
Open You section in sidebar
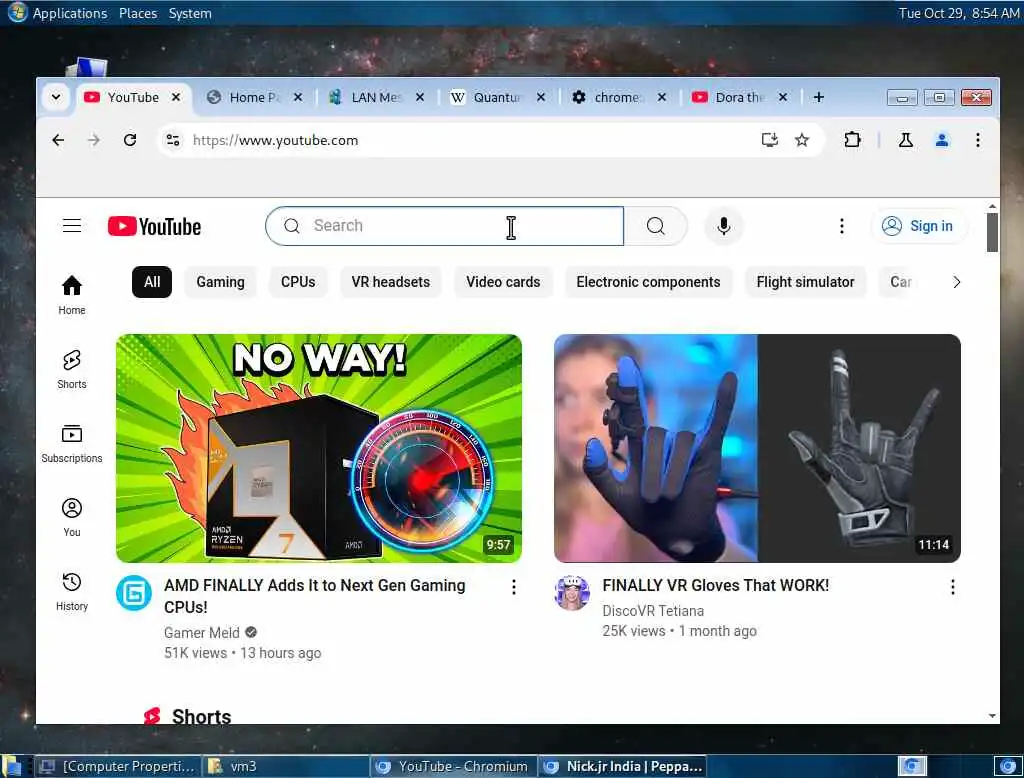pos(72,517)
